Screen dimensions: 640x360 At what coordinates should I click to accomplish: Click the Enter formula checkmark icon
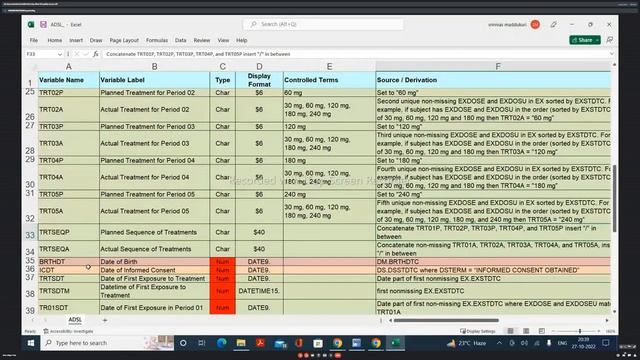point(86,54)
